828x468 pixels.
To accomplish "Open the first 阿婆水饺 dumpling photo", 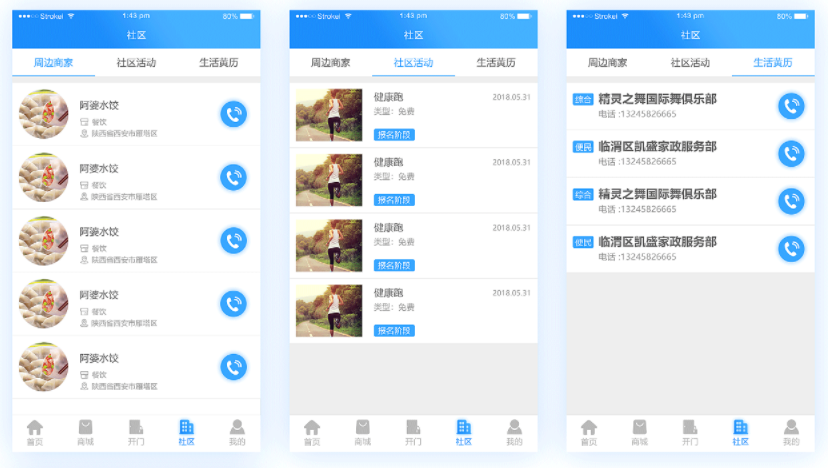I will (43, 114).
